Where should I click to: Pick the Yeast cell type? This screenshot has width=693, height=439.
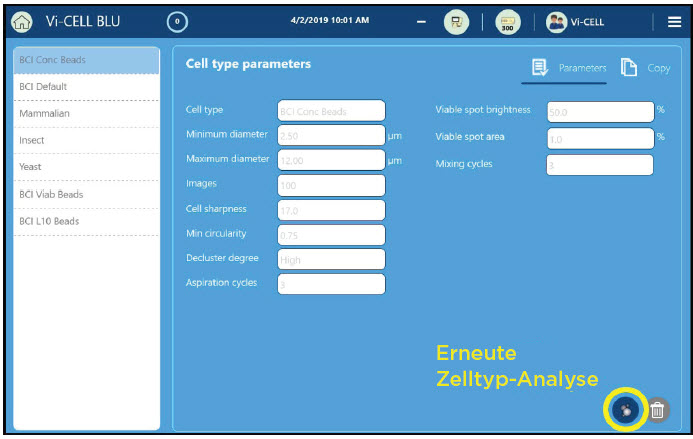86,167
